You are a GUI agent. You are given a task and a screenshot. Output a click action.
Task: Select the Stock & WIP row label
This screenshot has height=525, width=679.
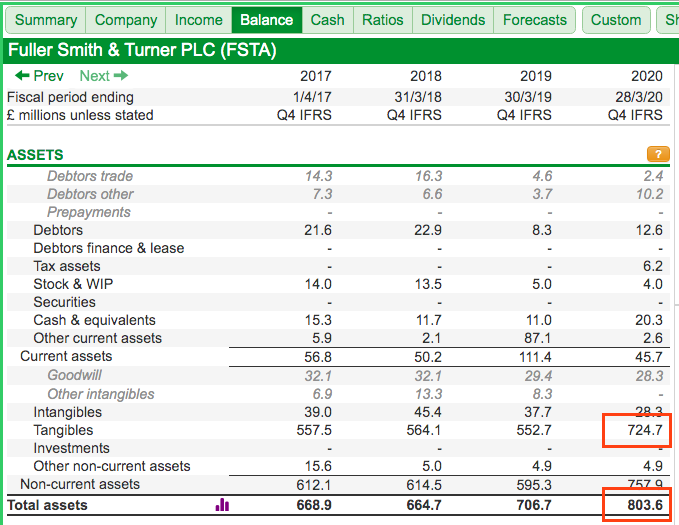(x=73, y=284)
